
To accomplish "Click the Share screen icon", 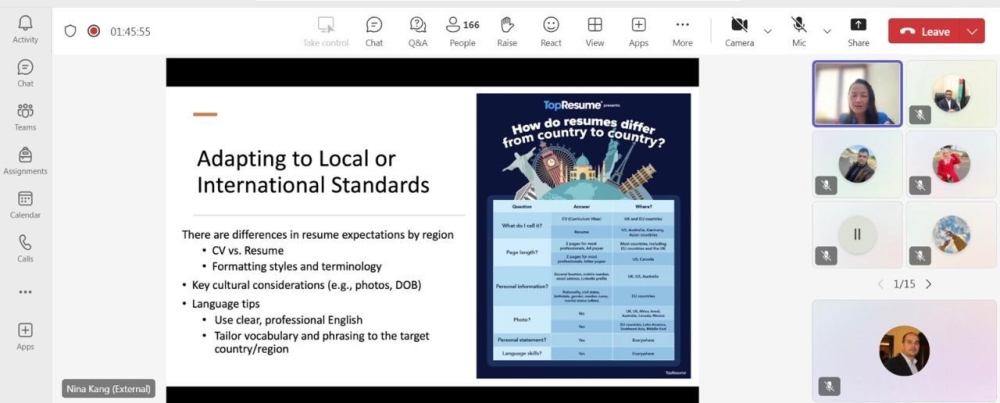I will click(858, 30).
